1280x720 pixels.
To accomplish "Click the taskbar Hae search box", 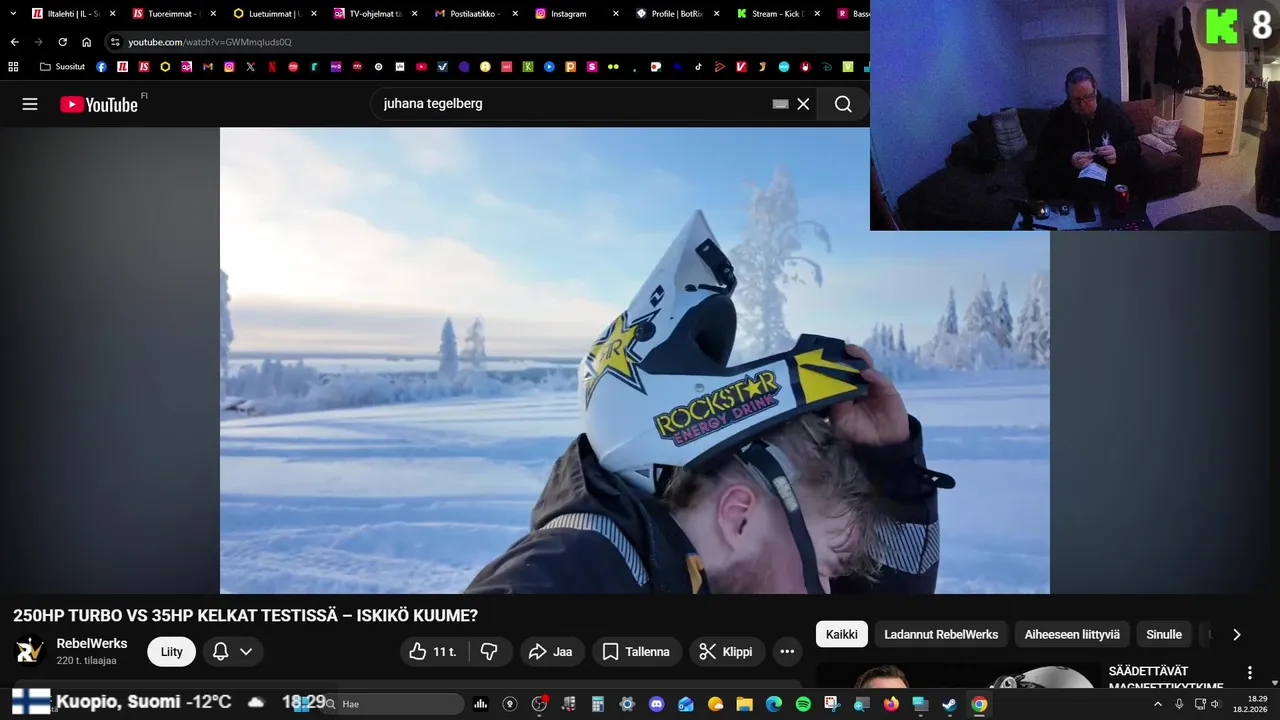I will click(x=392, y=704).
